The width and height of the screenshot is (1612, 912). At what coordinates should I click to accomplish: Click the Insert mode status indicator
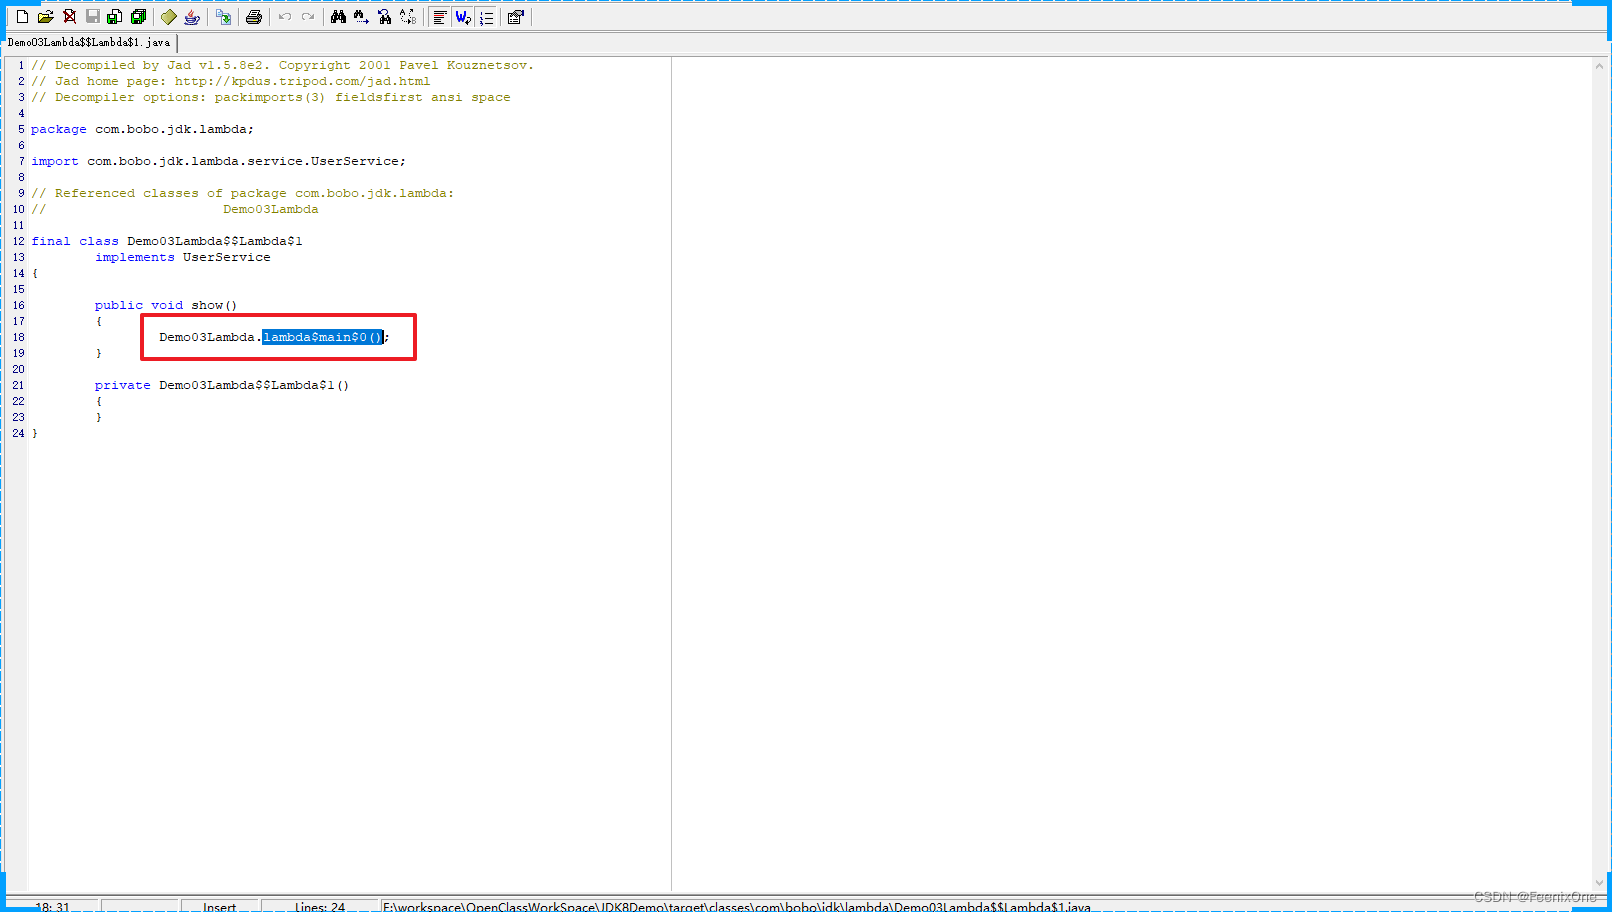pyautogui.click(x=220, y=906)
